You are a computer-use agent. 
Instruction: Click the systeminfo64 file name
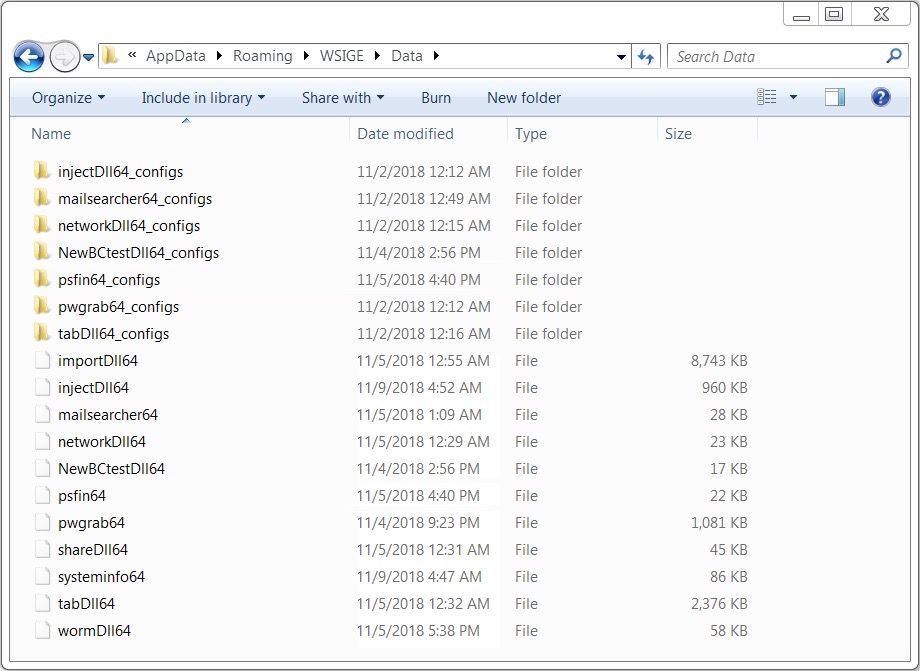pyautogui.click(x=101, y=577)
